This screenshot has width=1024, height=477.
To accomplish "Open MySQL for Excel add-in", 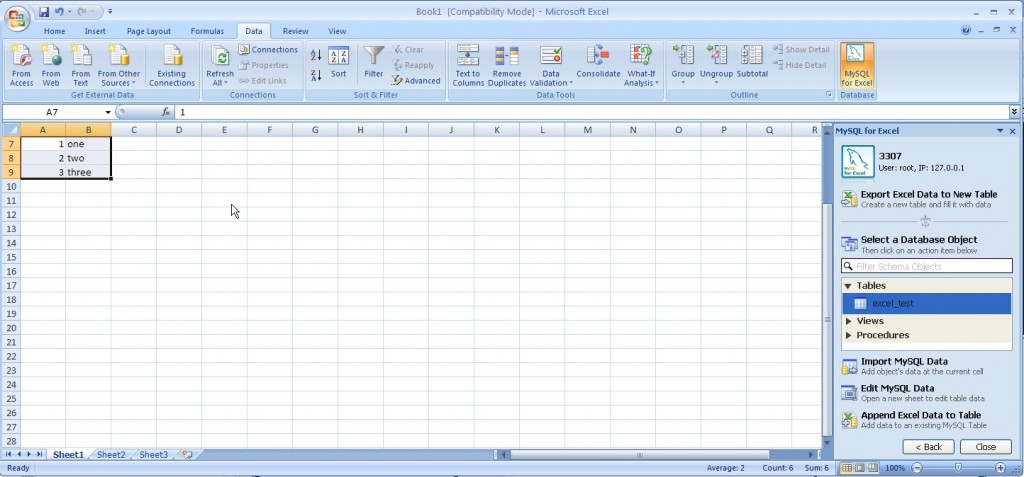I will pos(856,65).
